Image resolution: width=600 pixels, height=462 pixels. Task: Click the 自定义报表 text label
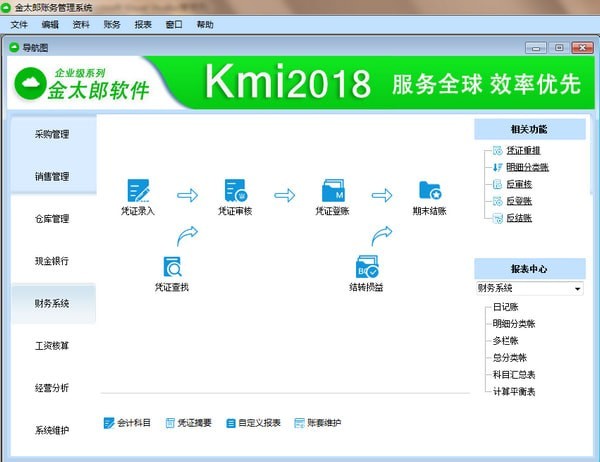259,423
